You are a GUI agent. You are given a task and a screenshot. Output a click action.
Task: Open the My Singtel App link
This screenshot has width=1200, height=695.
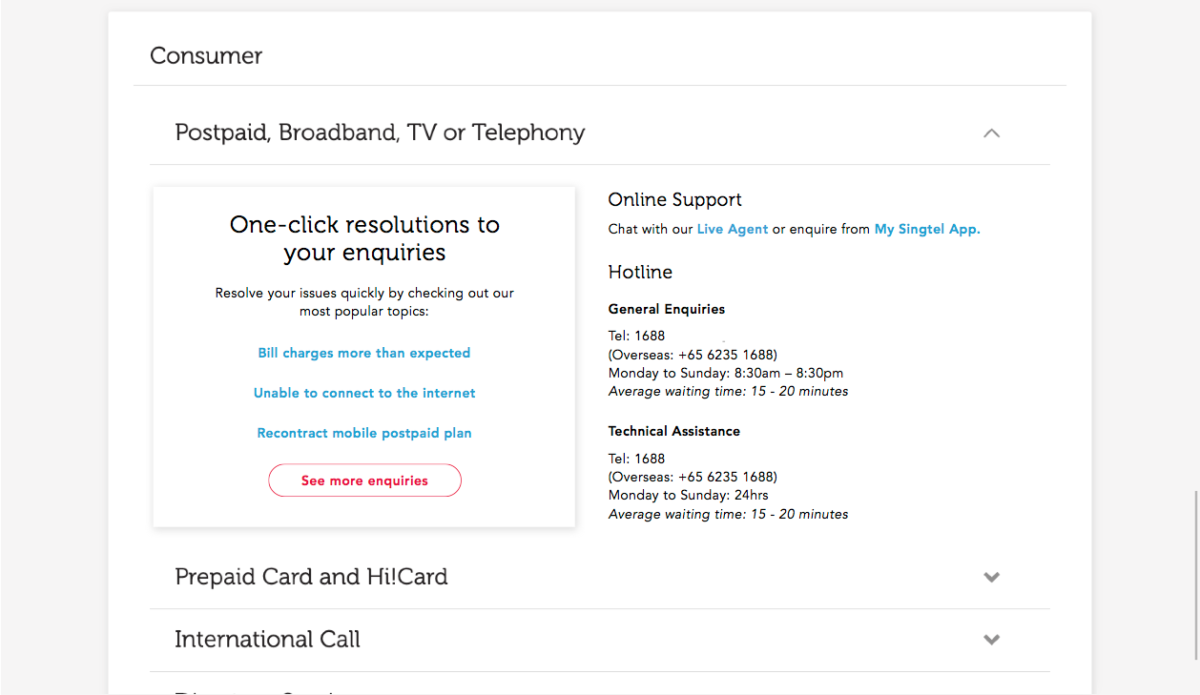coord(927,229)
